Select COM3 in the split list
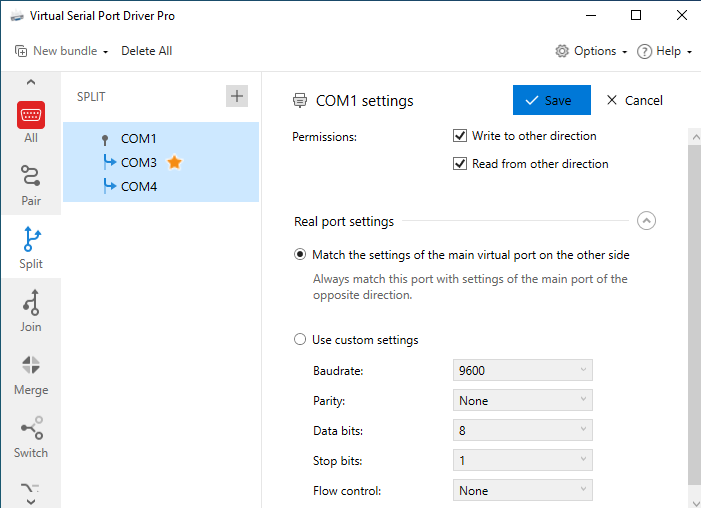Image resolution: width=701 pixels, height=508 pixels. 139,162
